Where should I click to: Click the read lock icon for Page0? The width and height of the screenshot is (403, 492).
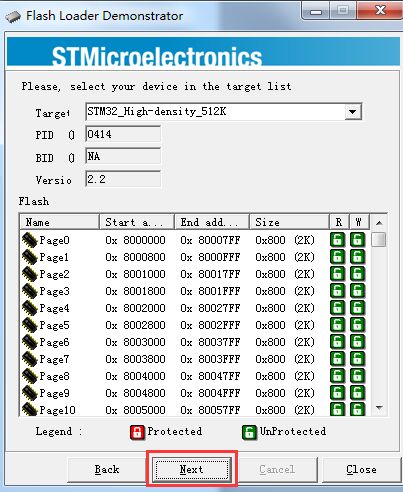click(x=337, y=240)
